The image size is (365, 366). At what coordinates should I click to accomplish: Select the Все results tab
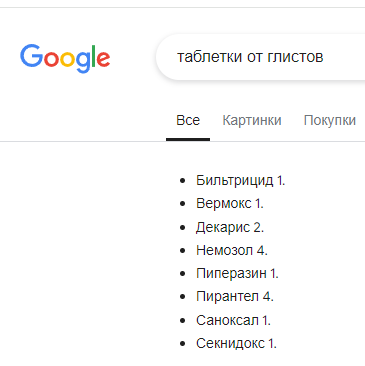(x=188, y=120)
